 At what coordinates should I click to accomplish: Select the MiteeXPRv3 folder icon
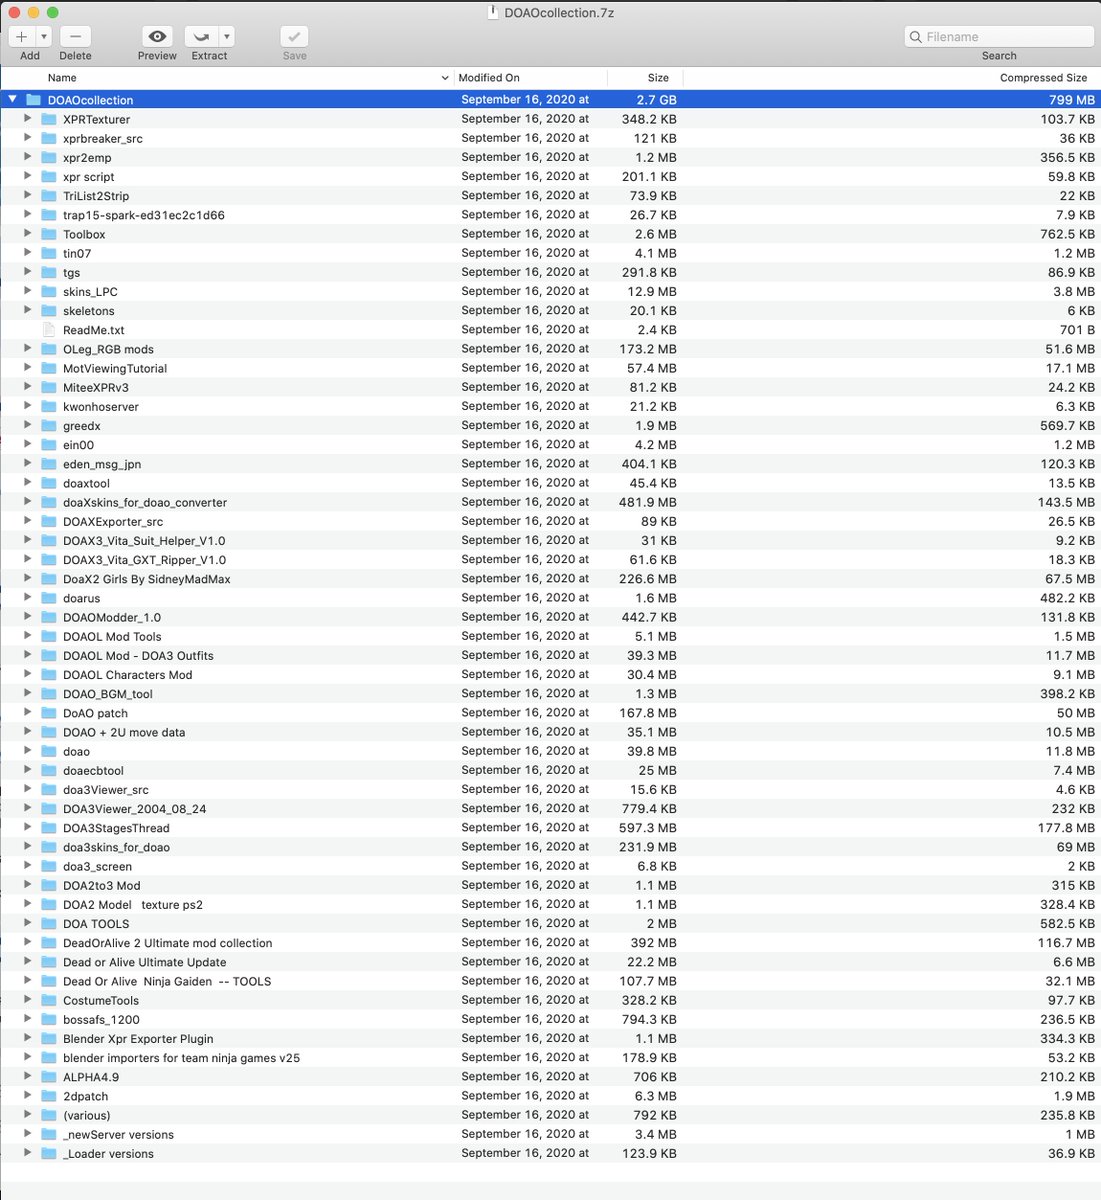tap(49, 387)
